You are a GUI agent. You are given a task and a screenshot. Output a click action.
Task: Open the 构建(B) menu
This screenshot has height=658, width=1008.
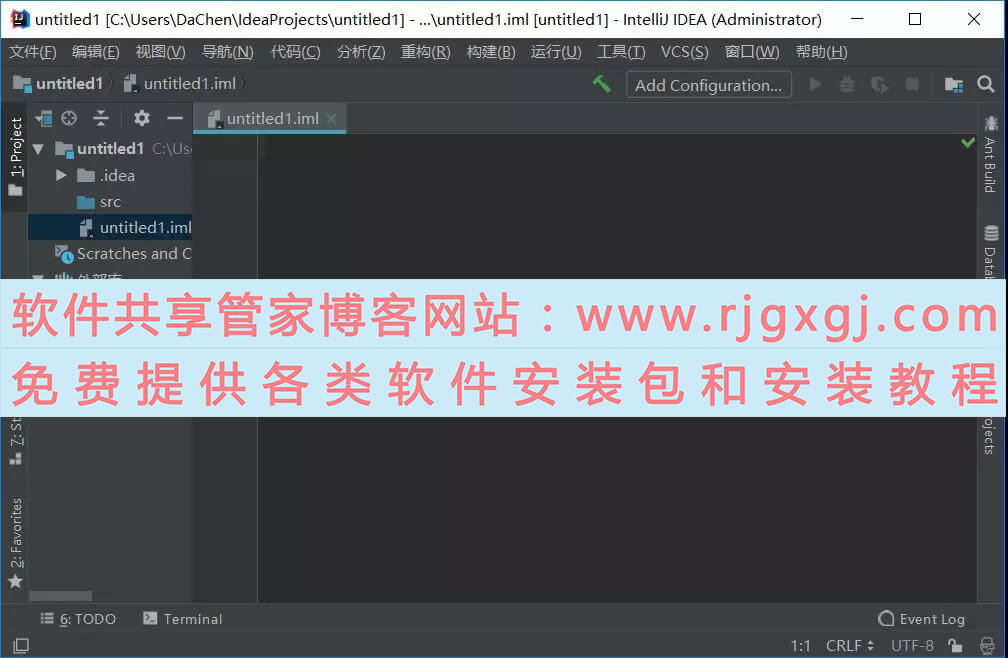[490, 51]
